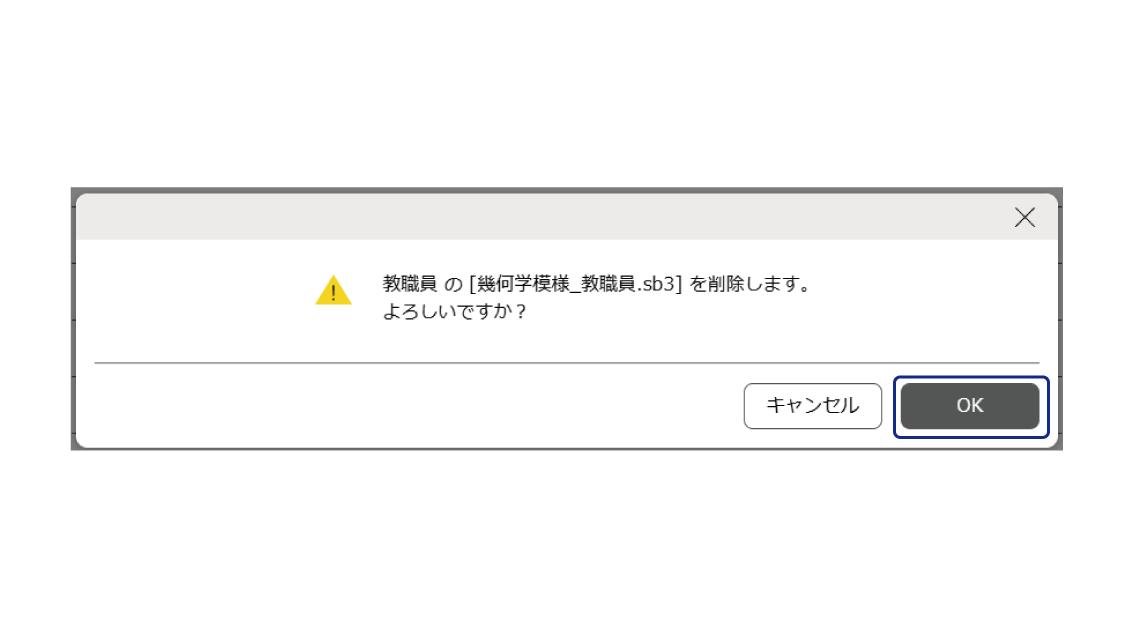Image resolution: width=1134 pixels, height=638 pixels.
Task: Click the empty title bar area left of X
Action: [x=542, y=216]
